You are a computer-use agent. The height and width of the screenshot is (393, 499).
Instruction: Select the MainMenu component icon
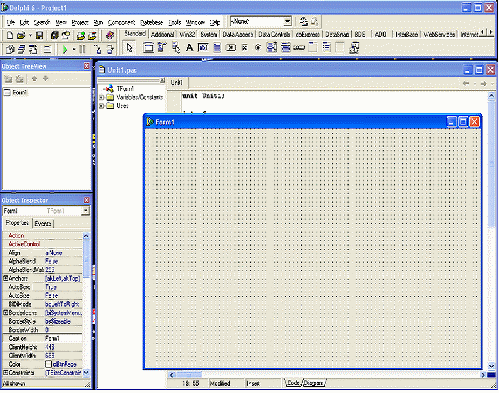(x=162, y=48)
